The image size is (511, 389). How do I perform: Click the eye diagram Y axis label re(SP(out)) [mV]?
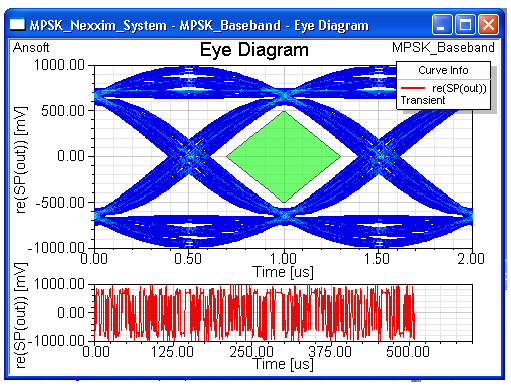coord(21,160)
